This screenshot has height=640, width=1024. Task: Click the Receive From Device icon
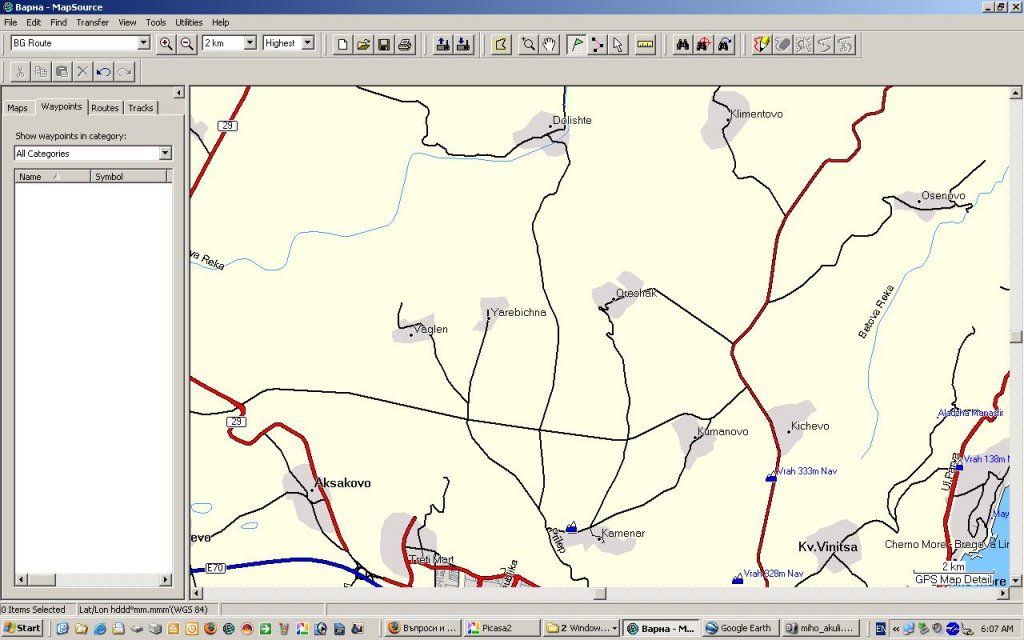pyautogui.click(x=464, y=44)
